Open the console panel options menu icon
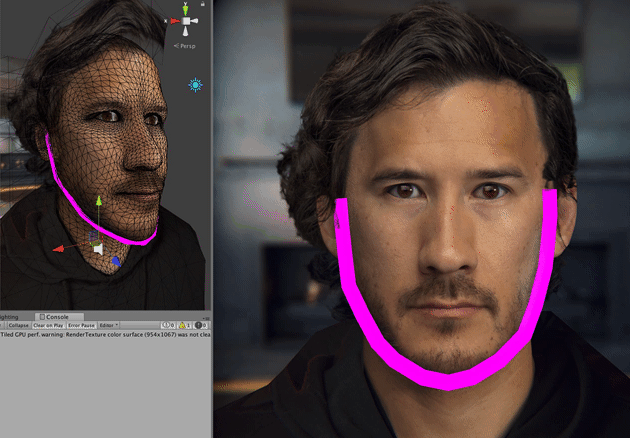This screenshot has width=630, height=438. 207,318
